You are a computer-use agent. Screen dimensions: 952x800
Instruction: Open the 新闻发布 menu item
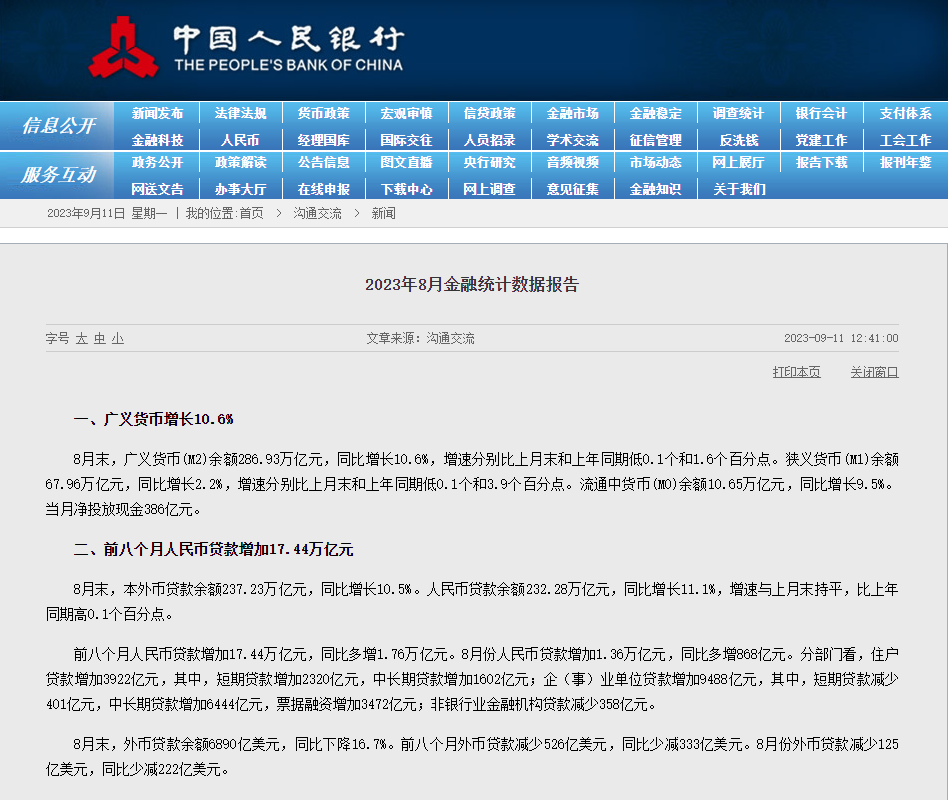tap(157, 114)
